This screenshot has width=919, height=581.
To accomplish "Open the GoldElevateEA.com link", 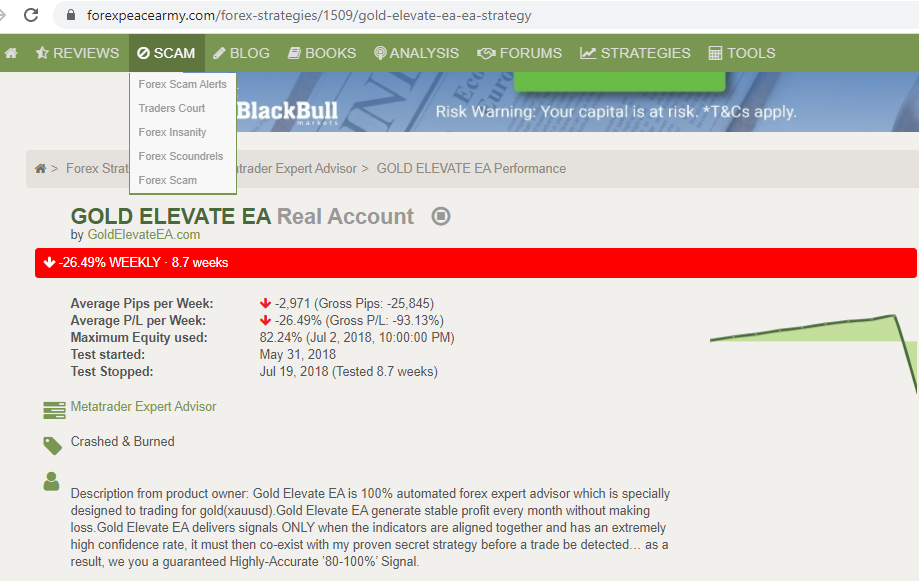I will [x=144, y=235].
